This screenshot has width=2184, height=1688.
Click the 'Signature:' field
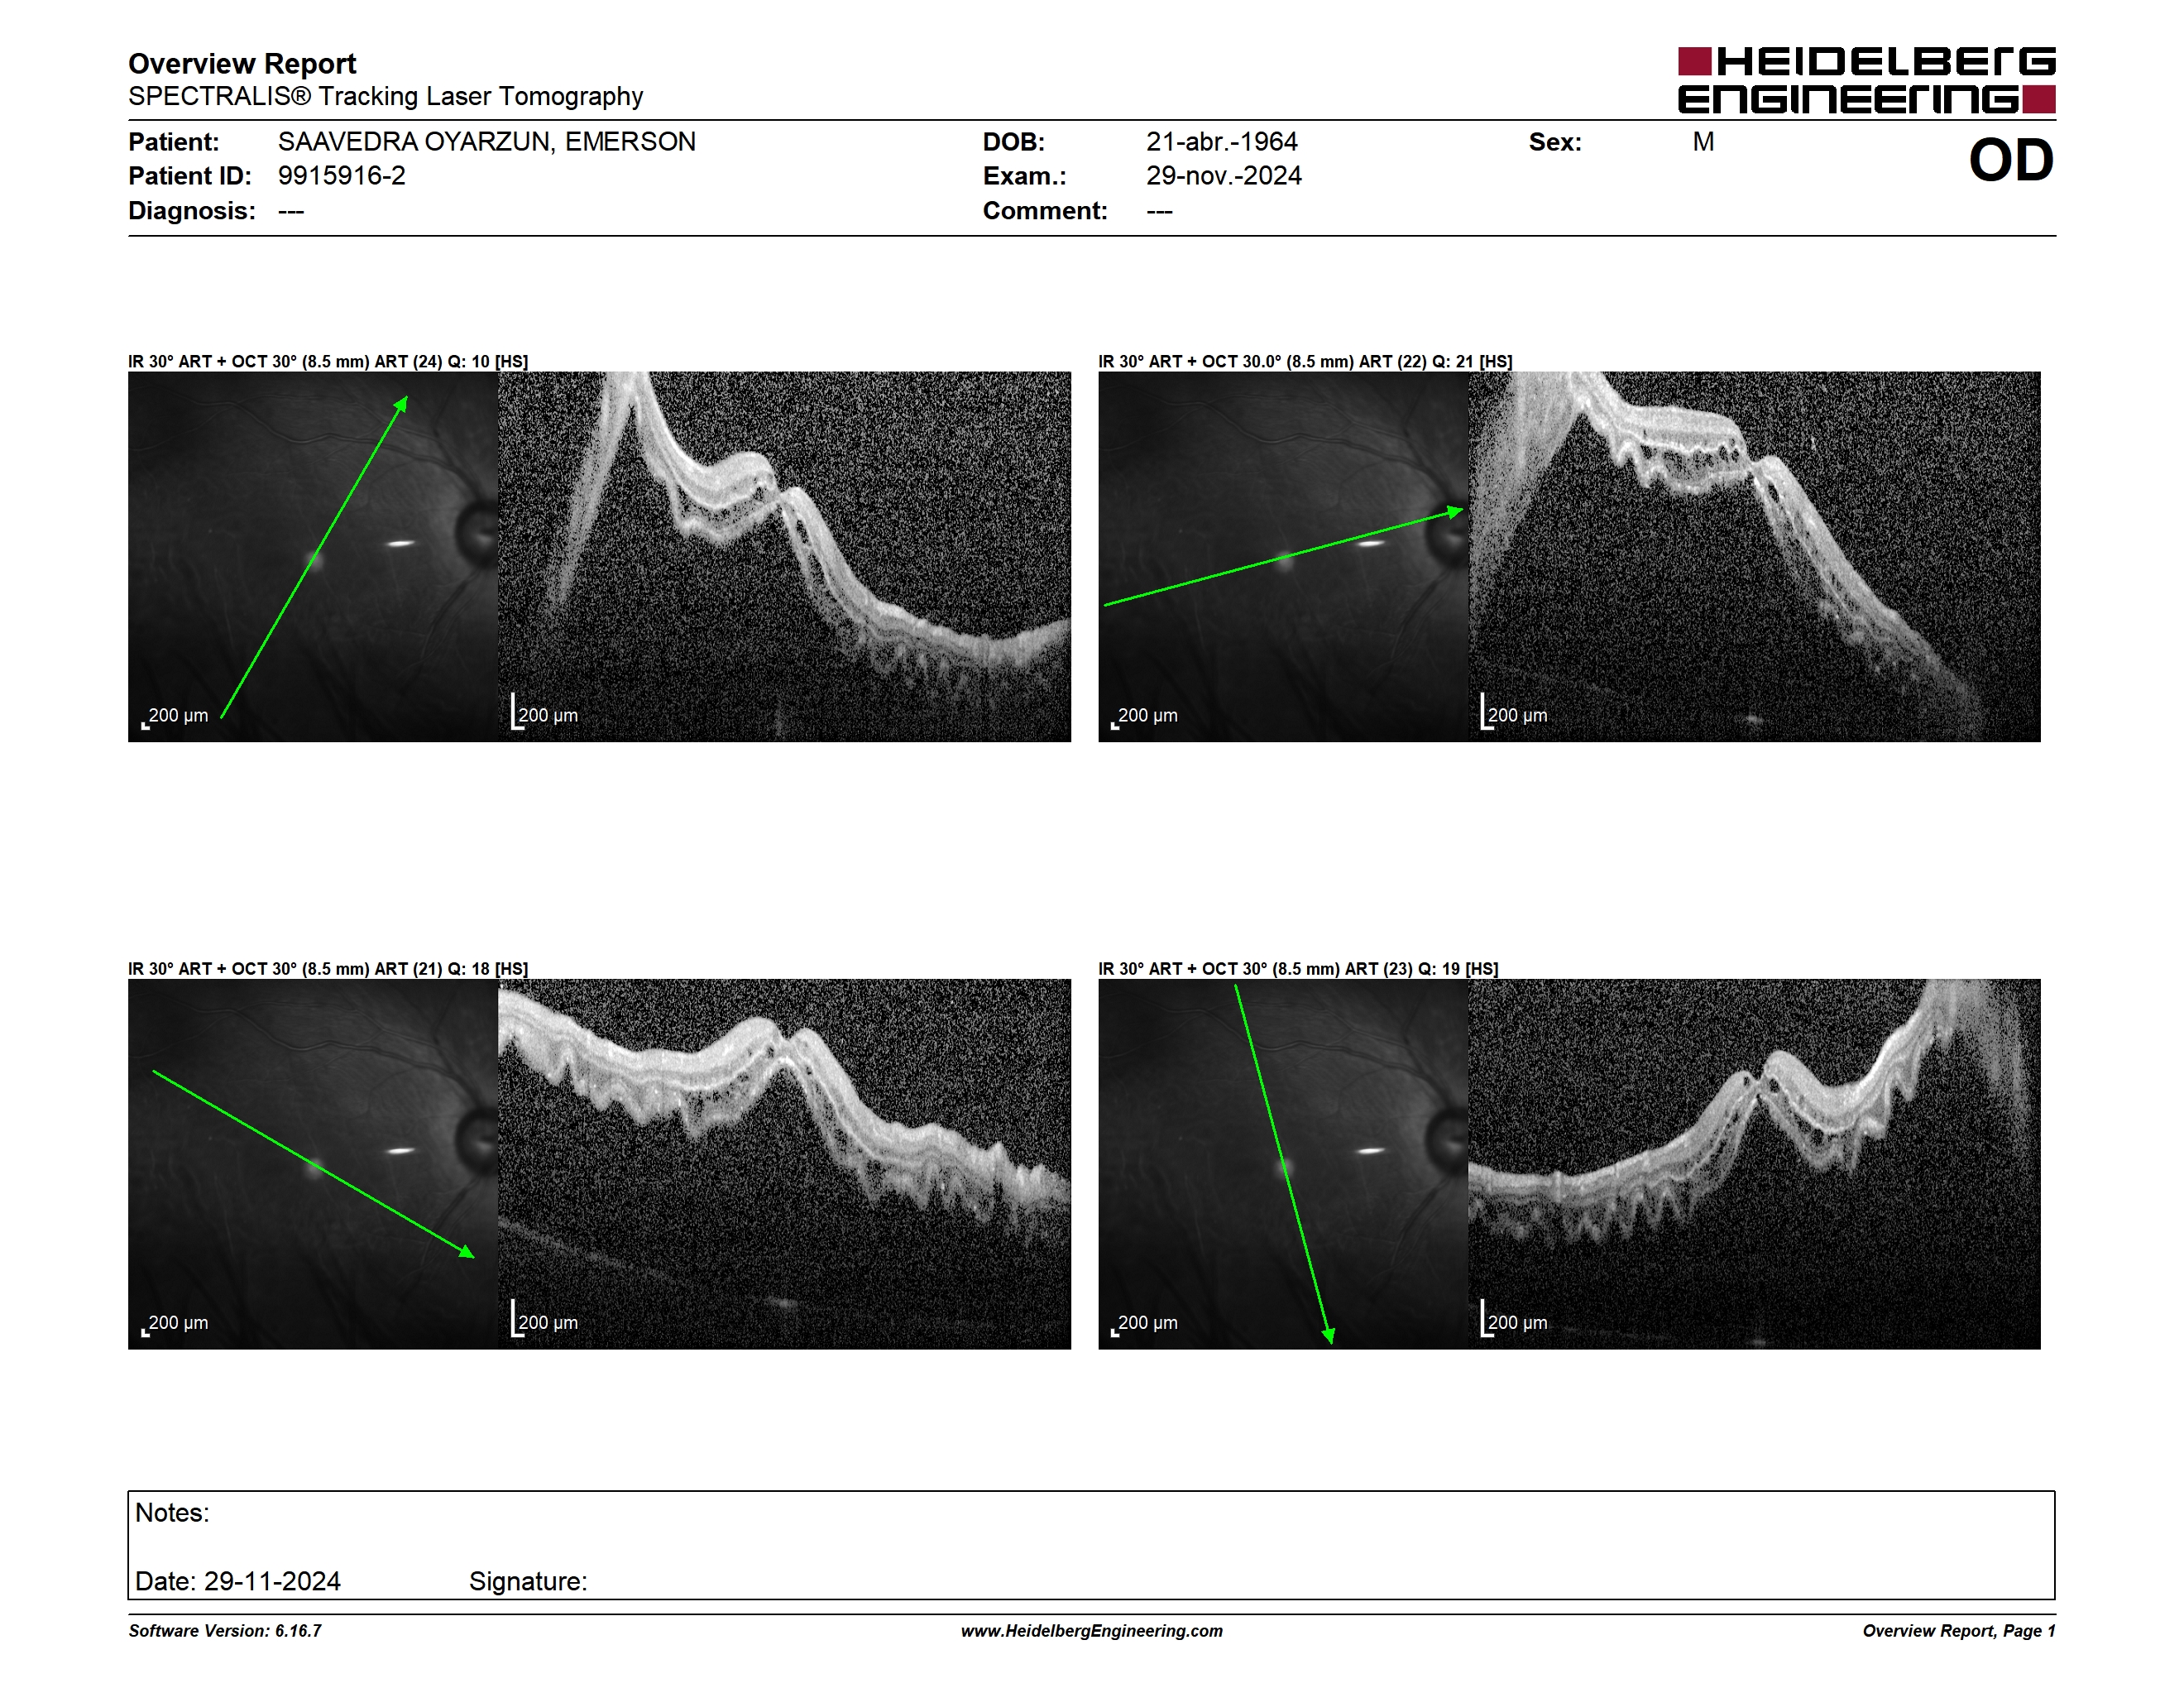tap(528, 1582)
